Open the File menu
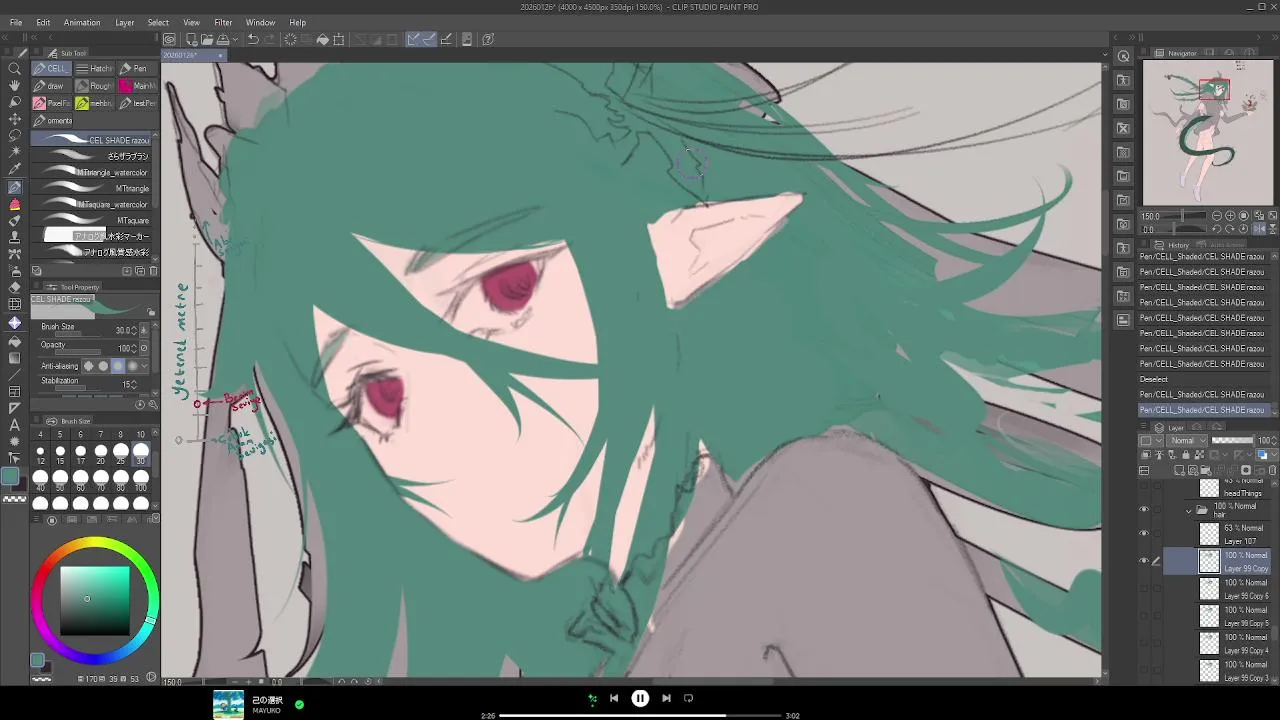The height and width of the screenshot is (720, 1280). click(x=16, y=22)
